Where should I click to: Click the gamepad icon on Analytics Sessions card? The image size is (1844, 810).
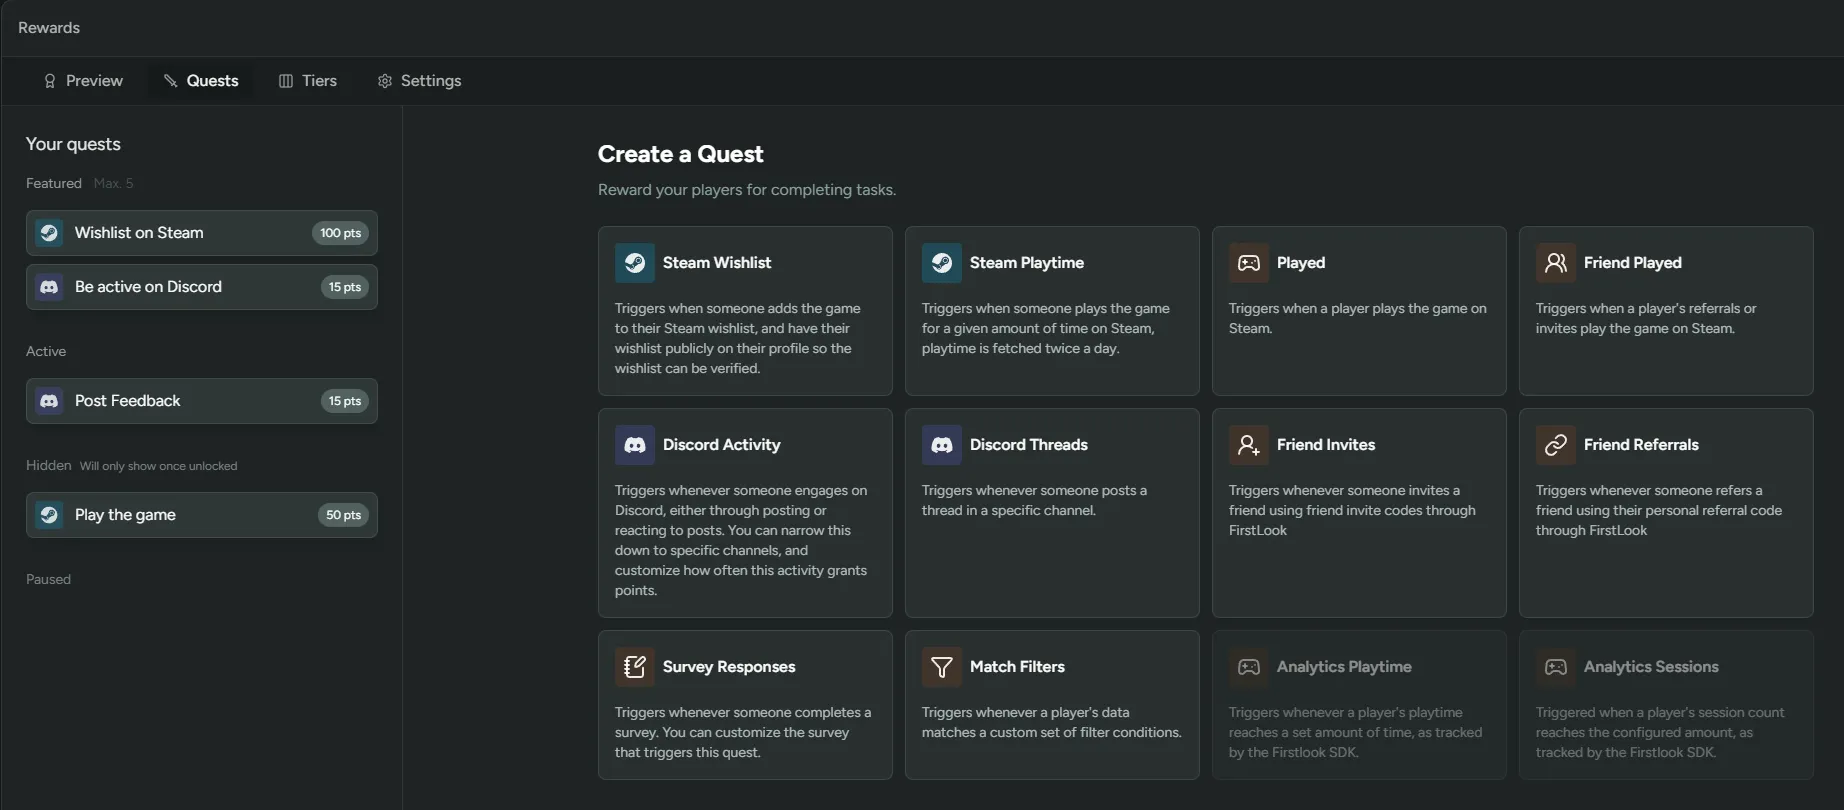tap(1556, 667)
